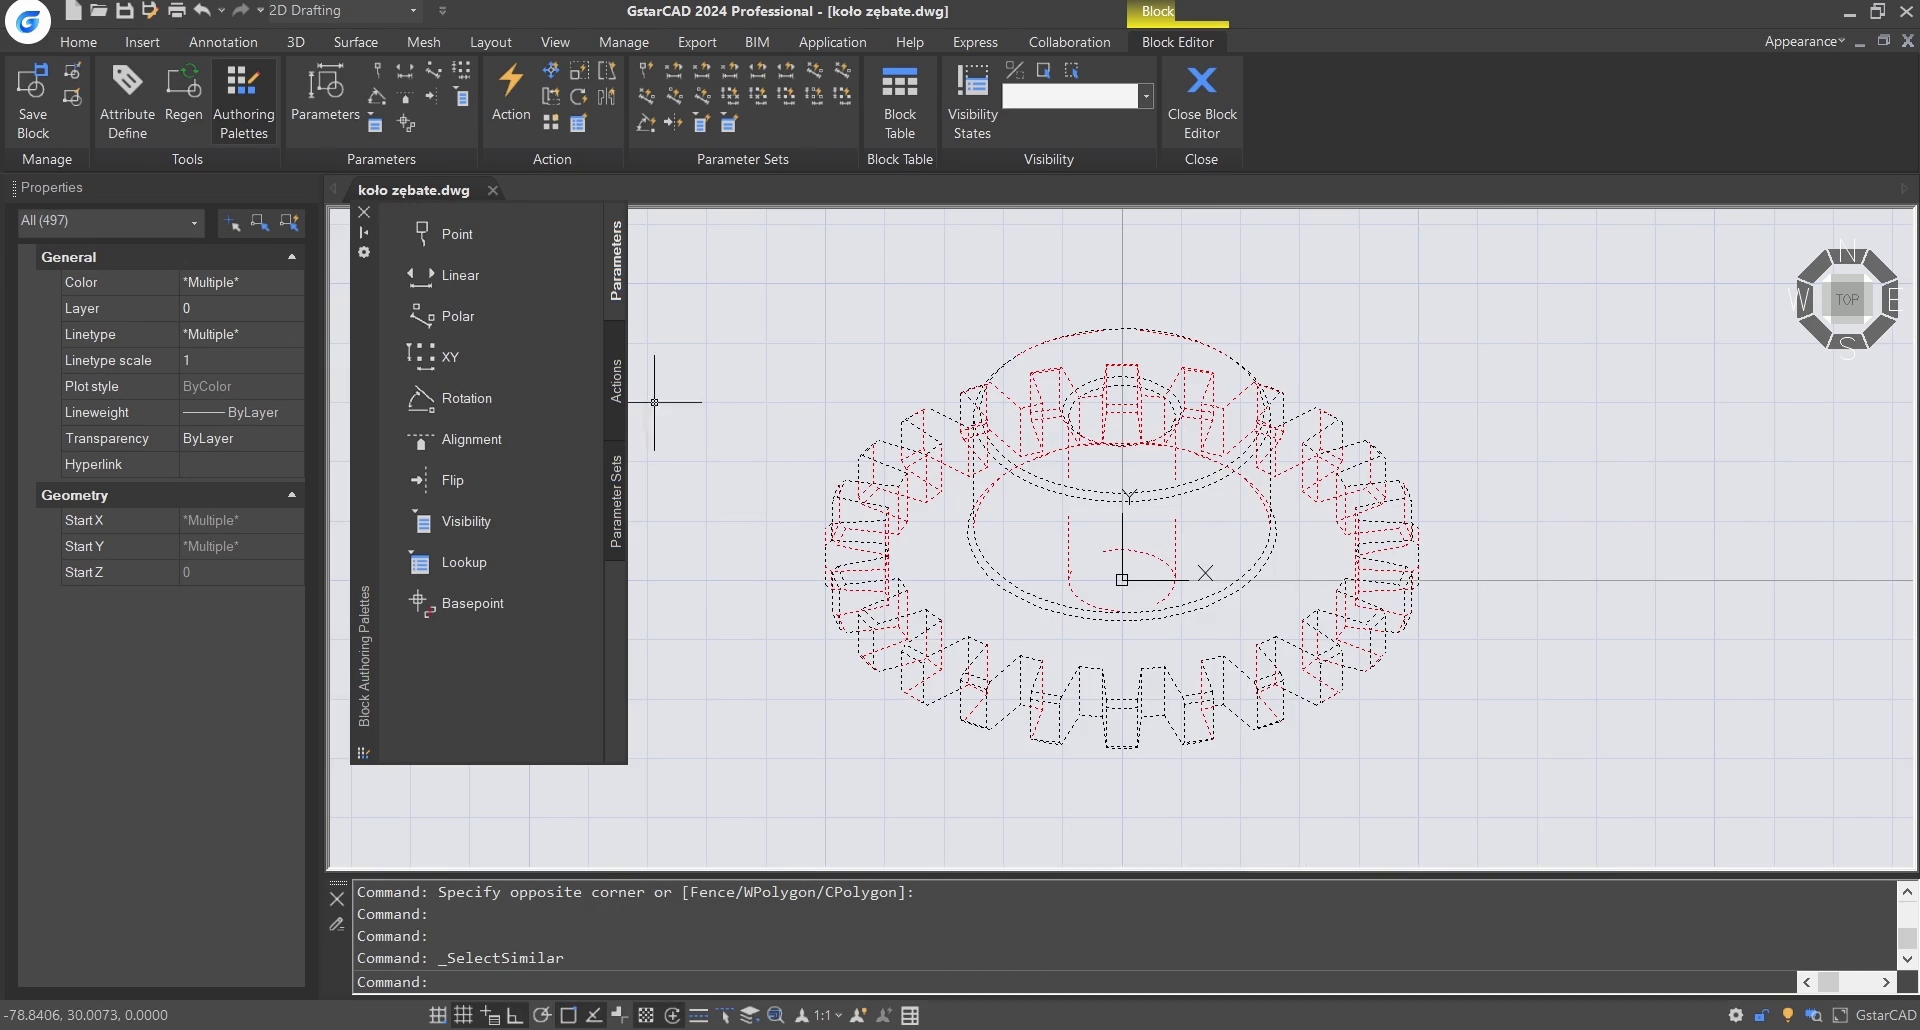This screenshot has height=1030, width=1920.
Task: Collapse the General properties section
Action: pos(292,257)
